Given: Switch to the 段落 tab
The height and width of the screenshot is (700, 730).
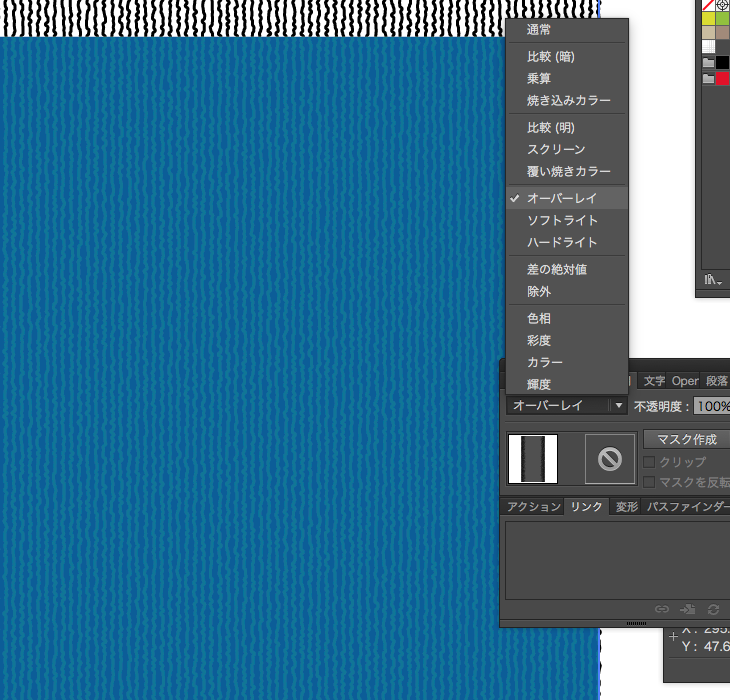Looking at the screenshot, I should click(x=716, y=381).
